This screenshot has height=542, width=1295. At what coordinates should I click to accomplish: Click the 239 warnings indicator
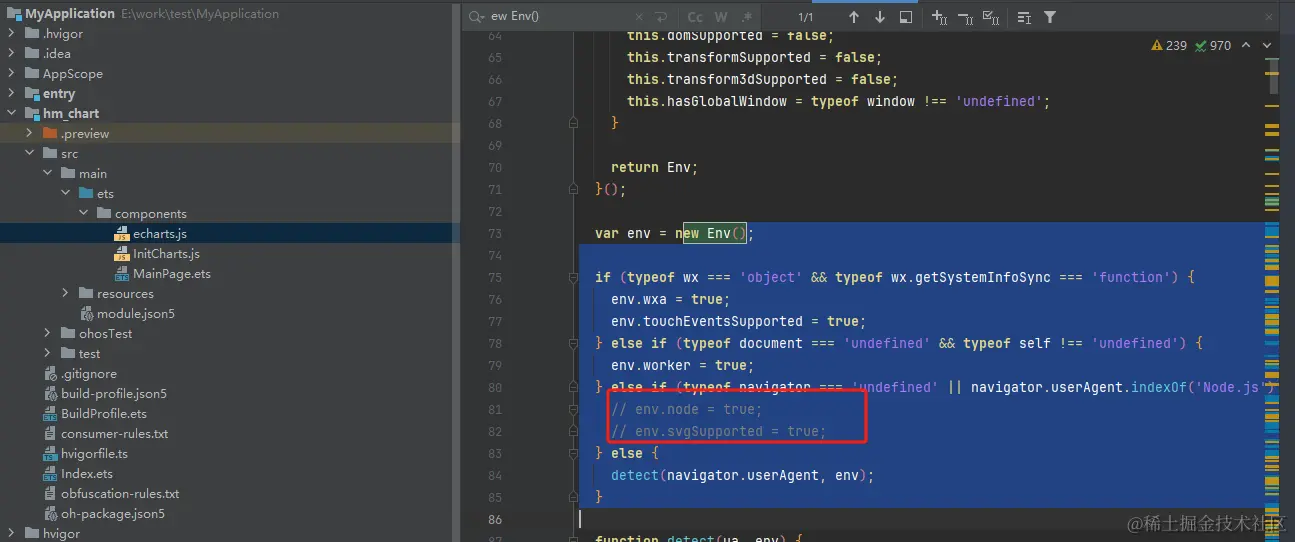pyautogui.click(x=1169, y=45)
